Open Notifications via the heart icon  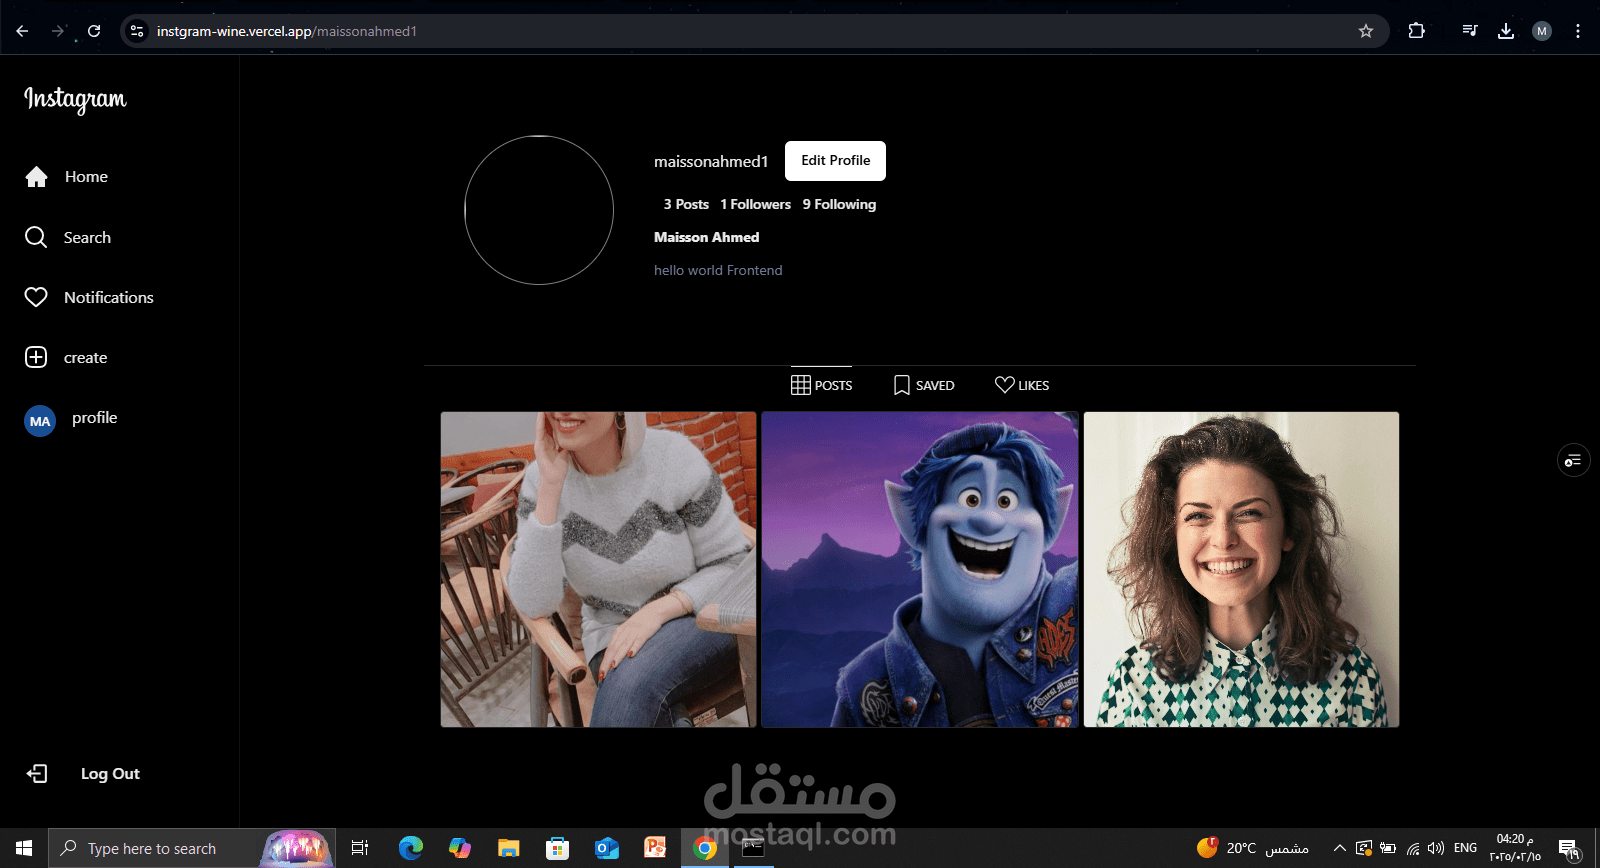click(x=36, y=297)
